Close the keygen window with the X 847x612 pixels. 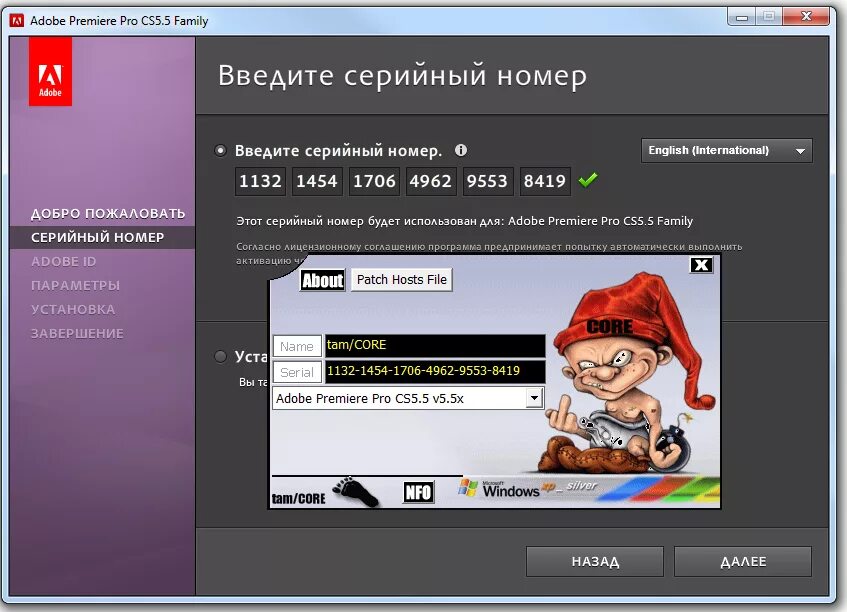point(702,265)
